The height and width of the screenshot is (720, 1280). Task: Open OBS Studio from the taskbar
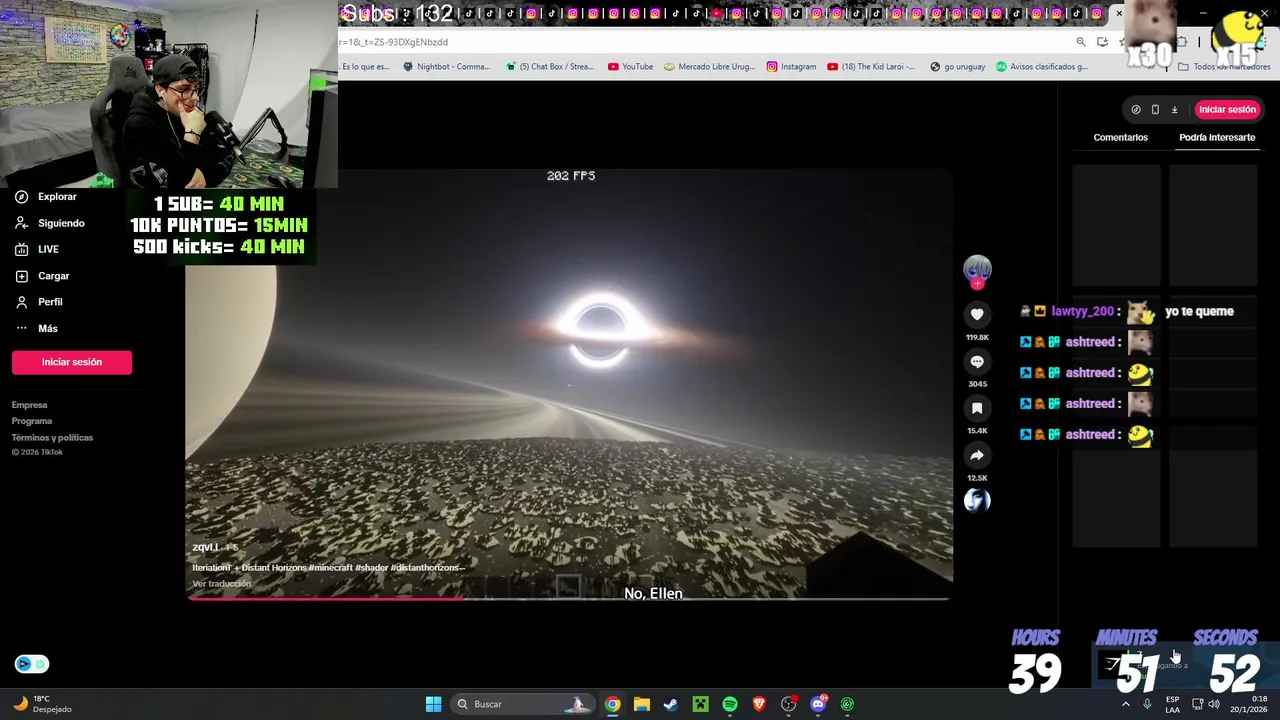click(789, 704)
